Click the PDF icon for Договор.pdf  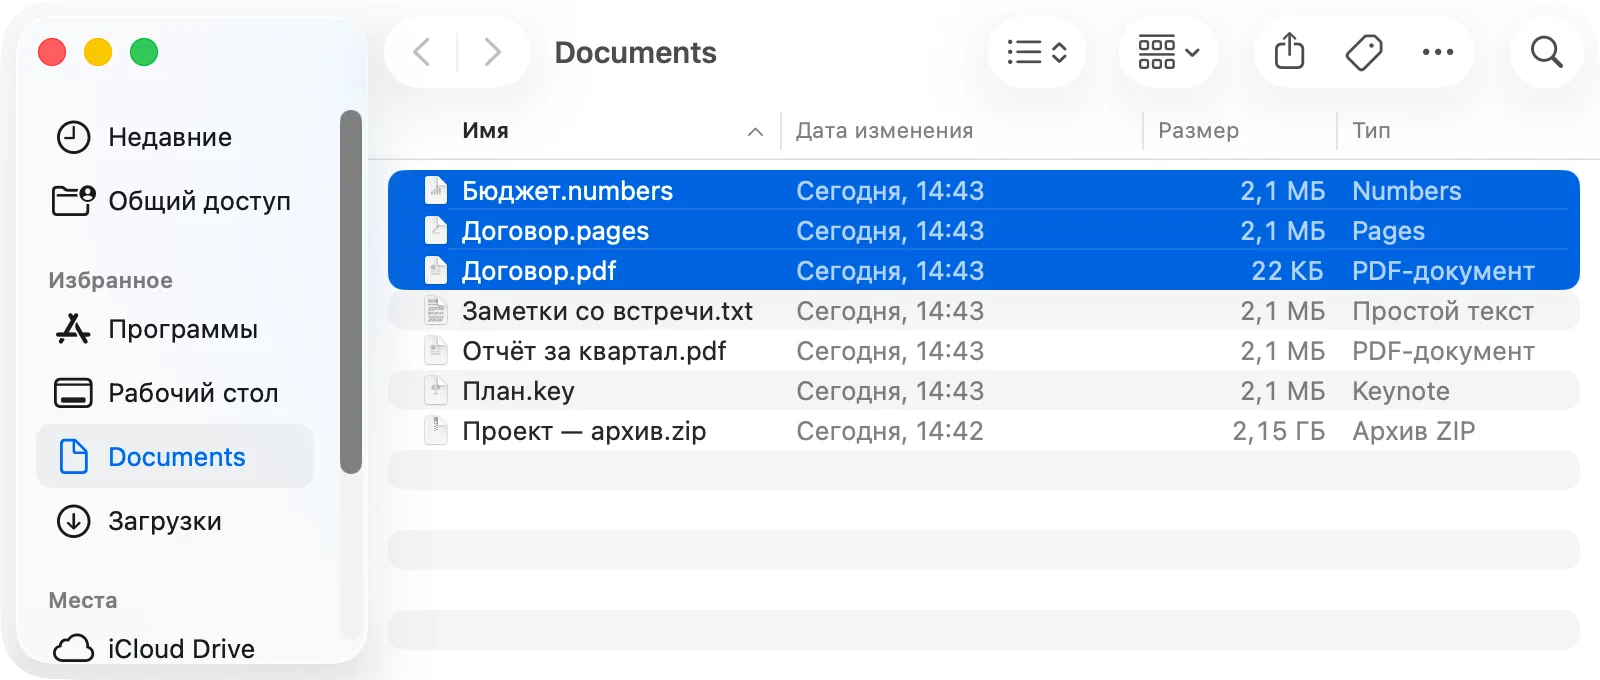436,271
